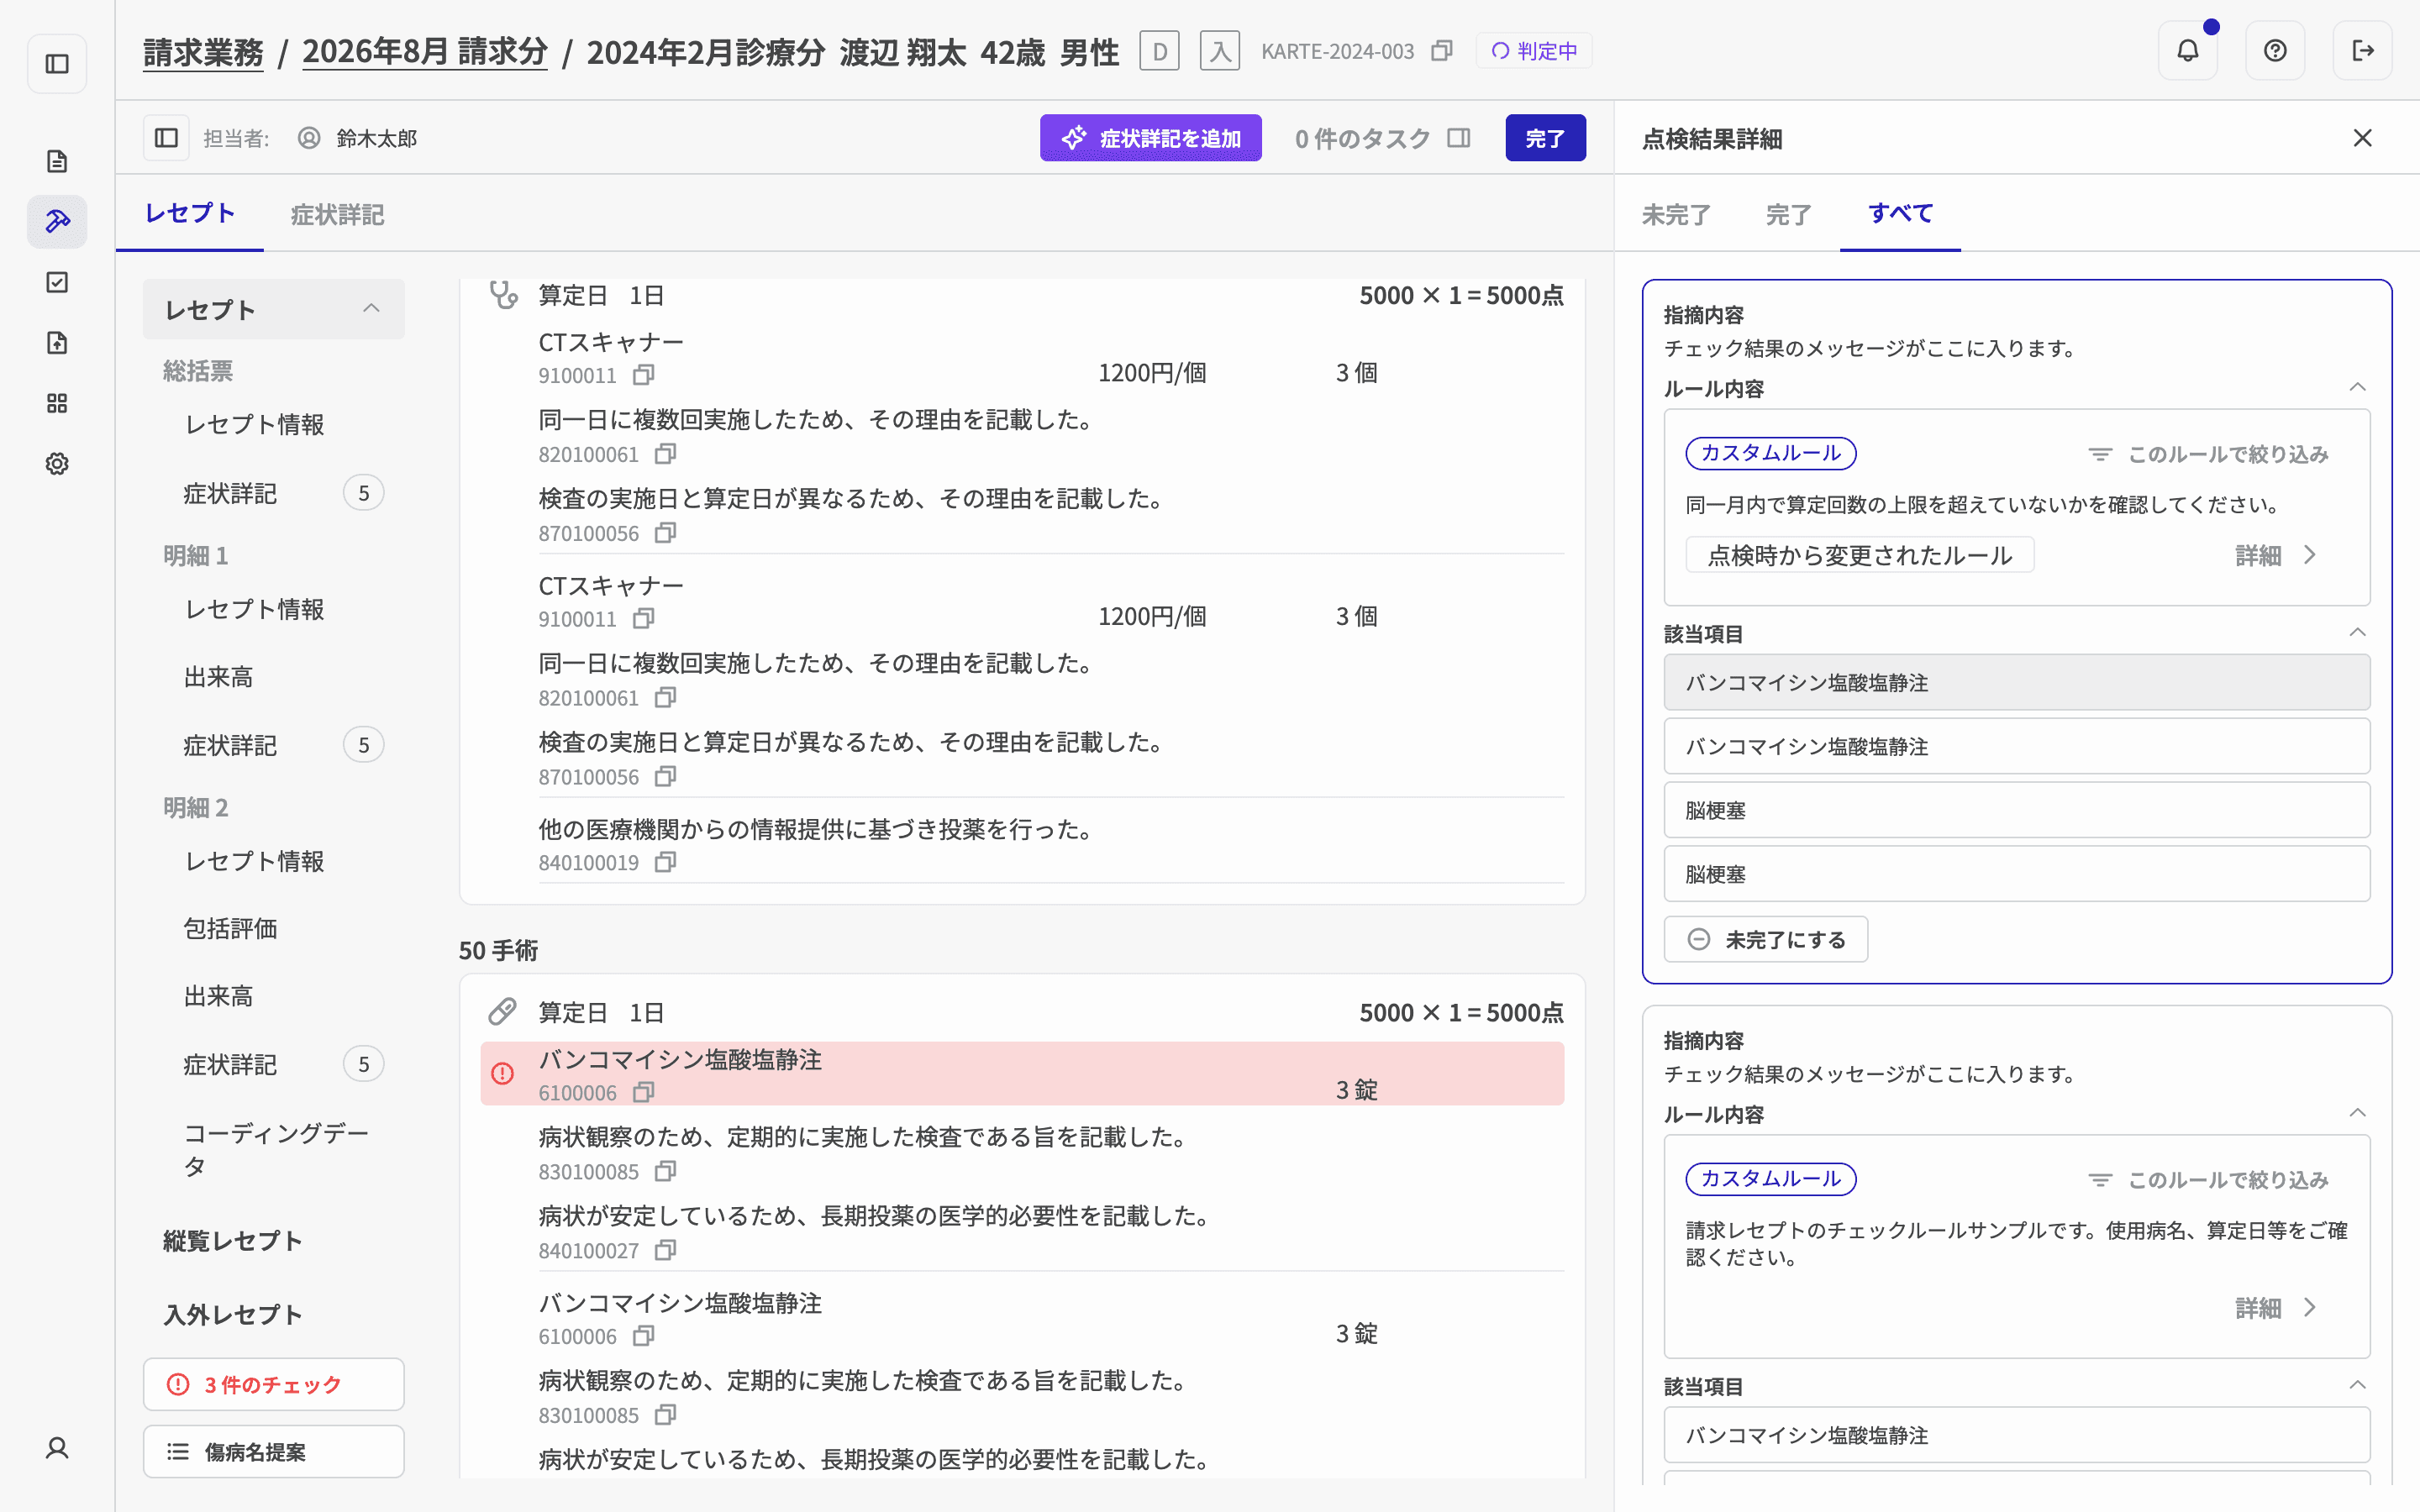The height and width of the screenshot is (1512, 2420).
Task: Click the logout icon
Action: (2362, 50)
